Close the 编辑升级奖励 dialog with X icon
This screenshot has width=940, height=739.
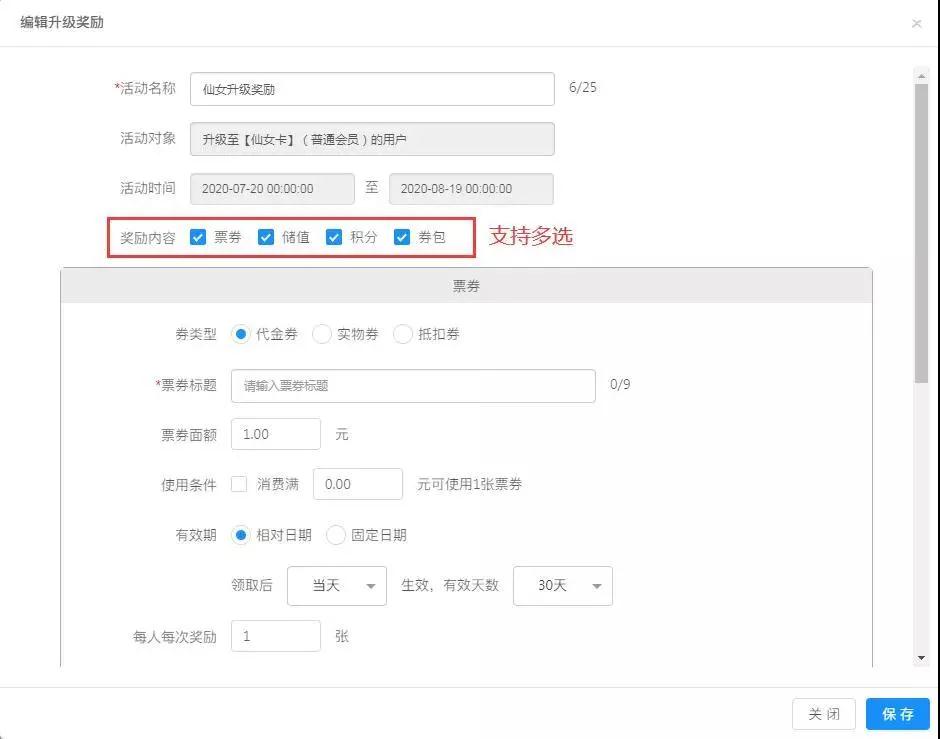click(x=916, y=23)
